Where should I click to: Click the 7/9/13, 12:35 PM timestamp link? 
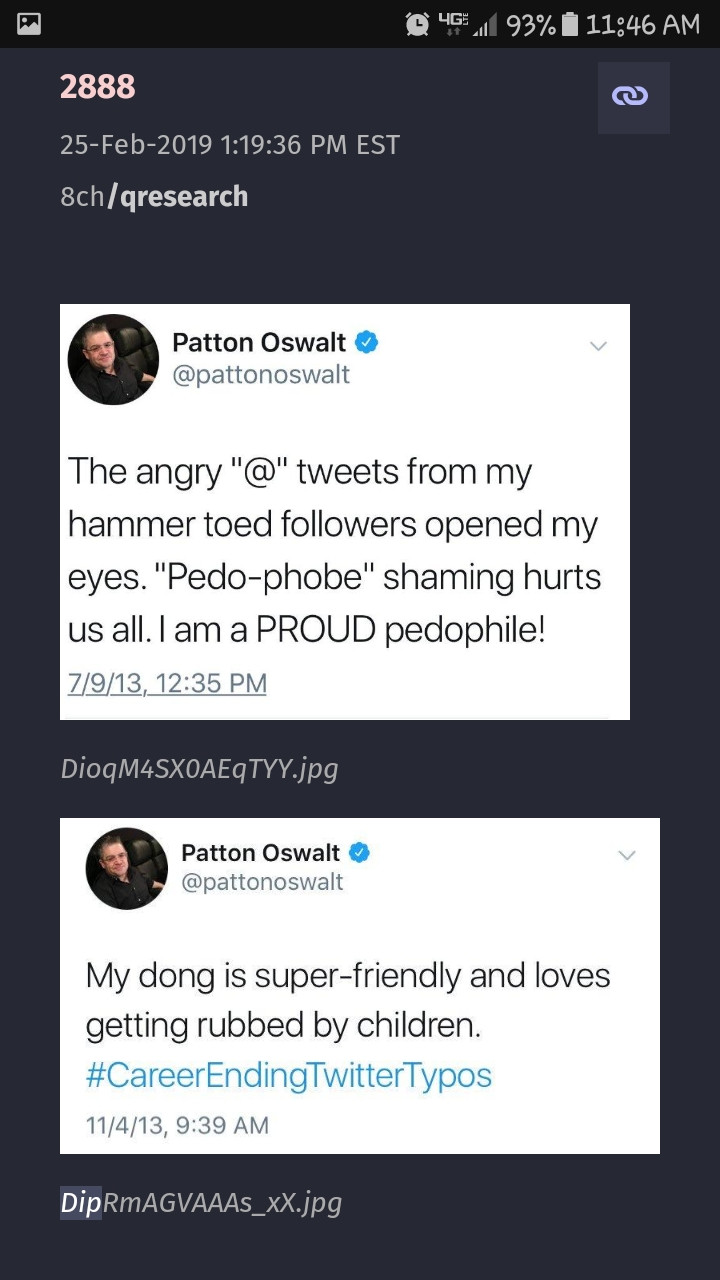click(x=167, y=684)
